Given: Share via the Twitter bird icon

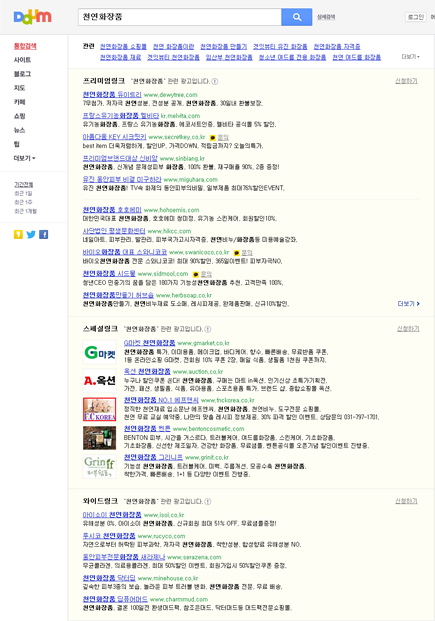Looking at the screenshot, I should tap(31, 234).
